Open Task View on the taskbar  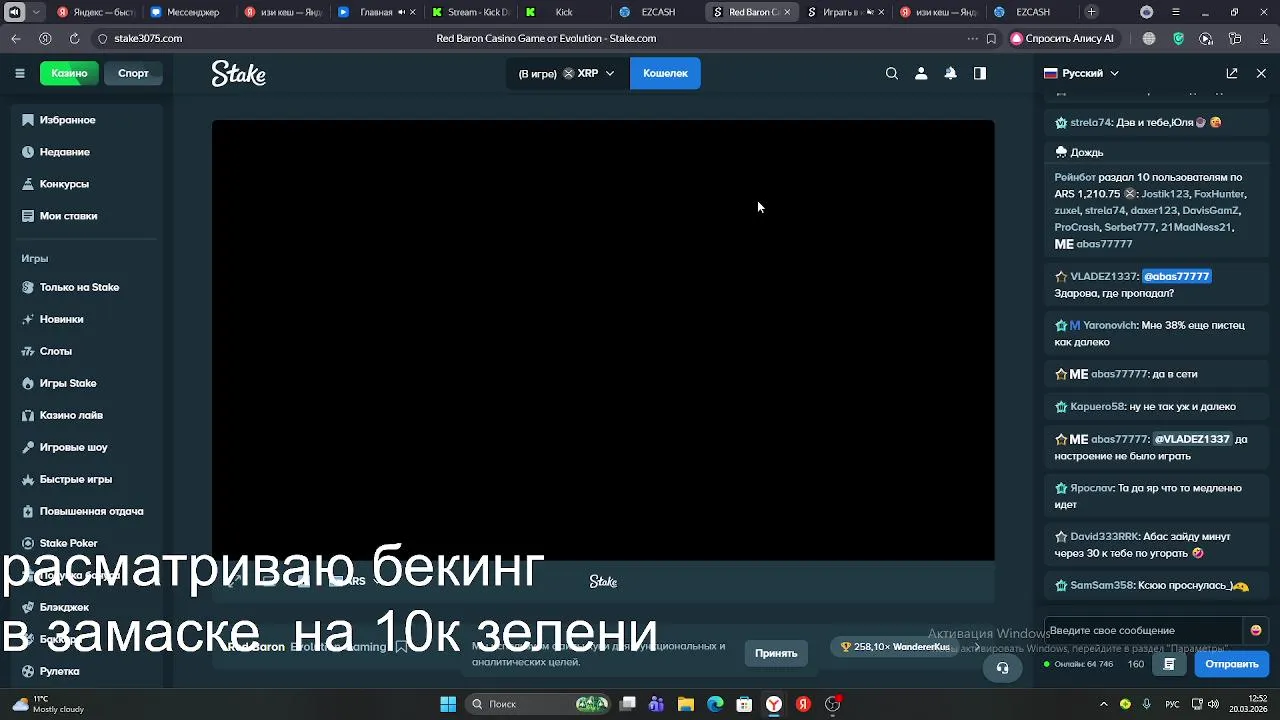coord(627,704)
